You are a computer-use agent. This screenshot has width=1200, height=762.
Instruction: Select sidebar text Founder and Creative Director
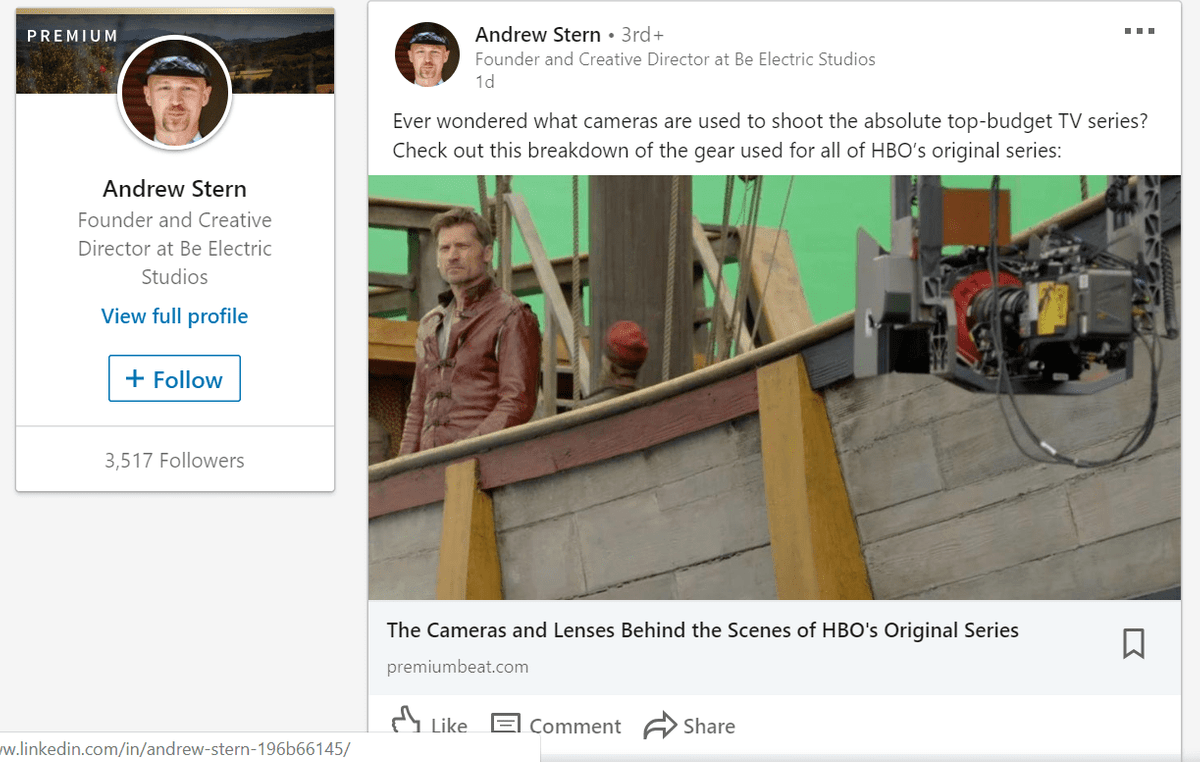pyautogui.click(x=175, y=248)
